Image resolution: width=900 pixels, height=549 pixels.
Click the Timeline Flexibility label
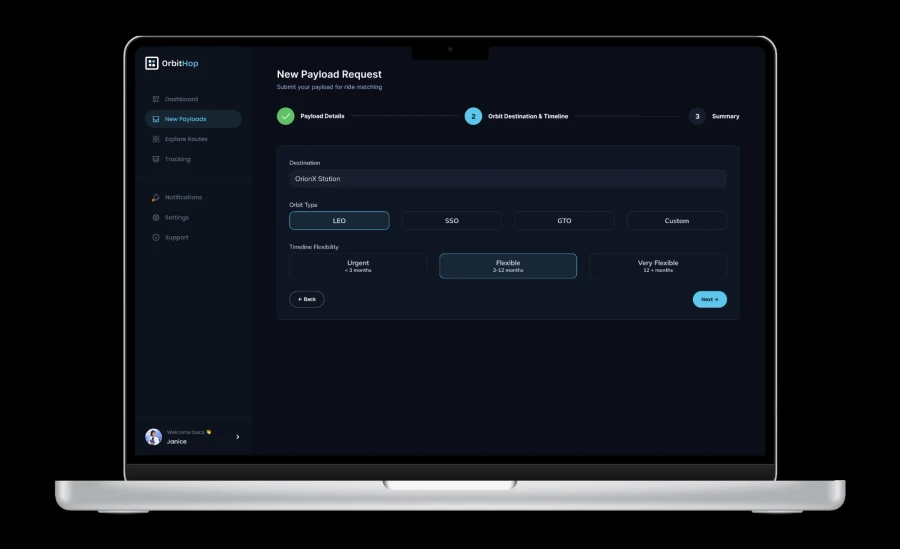point(314,247)
